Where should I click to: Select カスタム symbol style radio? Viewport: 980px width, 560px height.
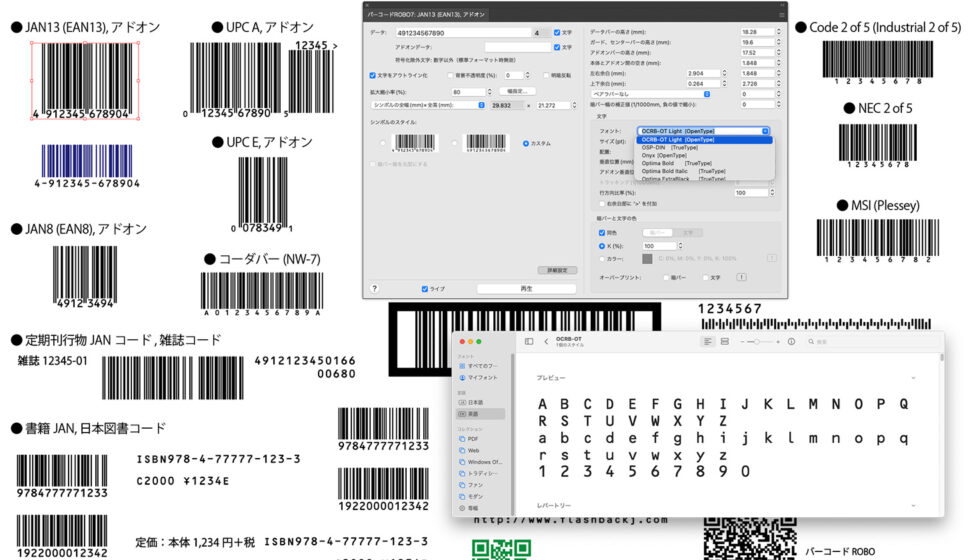click(x=526, y=143)
